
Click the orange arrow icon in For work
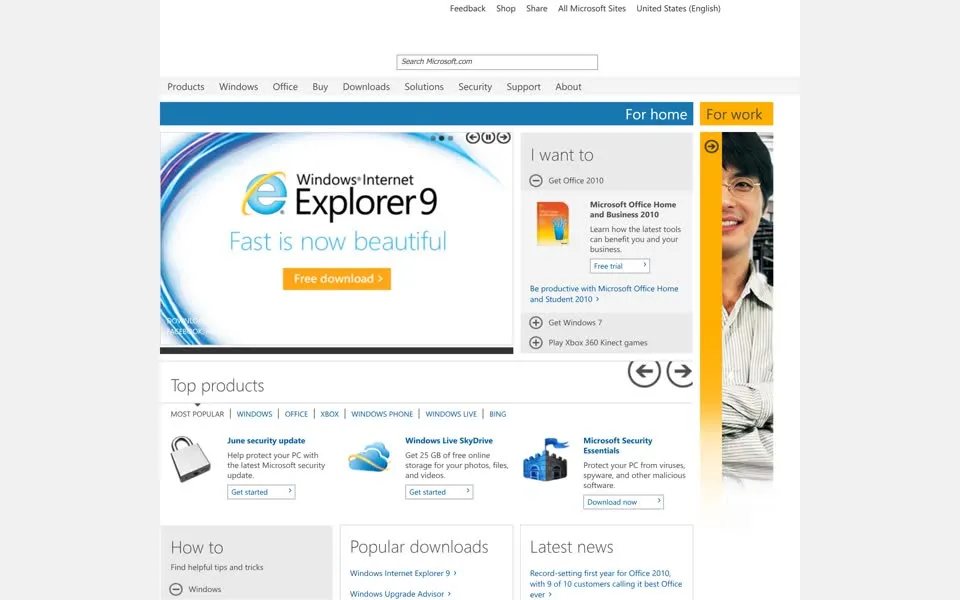[711, 146]
